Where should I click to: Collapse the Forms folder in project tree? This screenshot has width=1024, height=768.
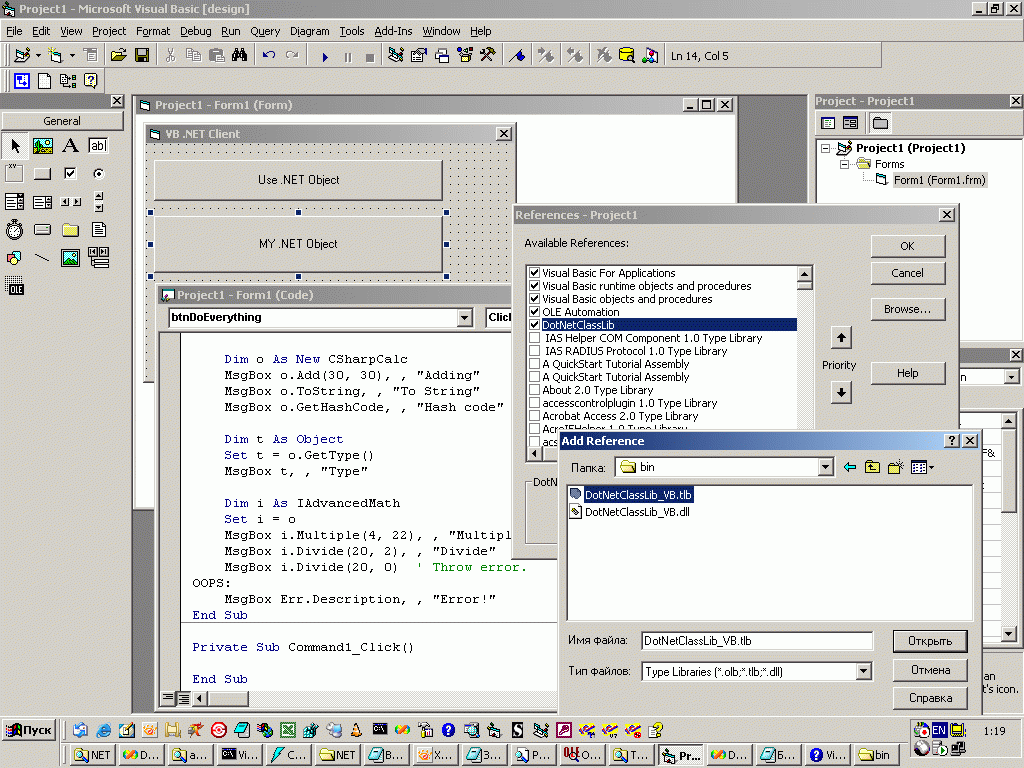844,164
